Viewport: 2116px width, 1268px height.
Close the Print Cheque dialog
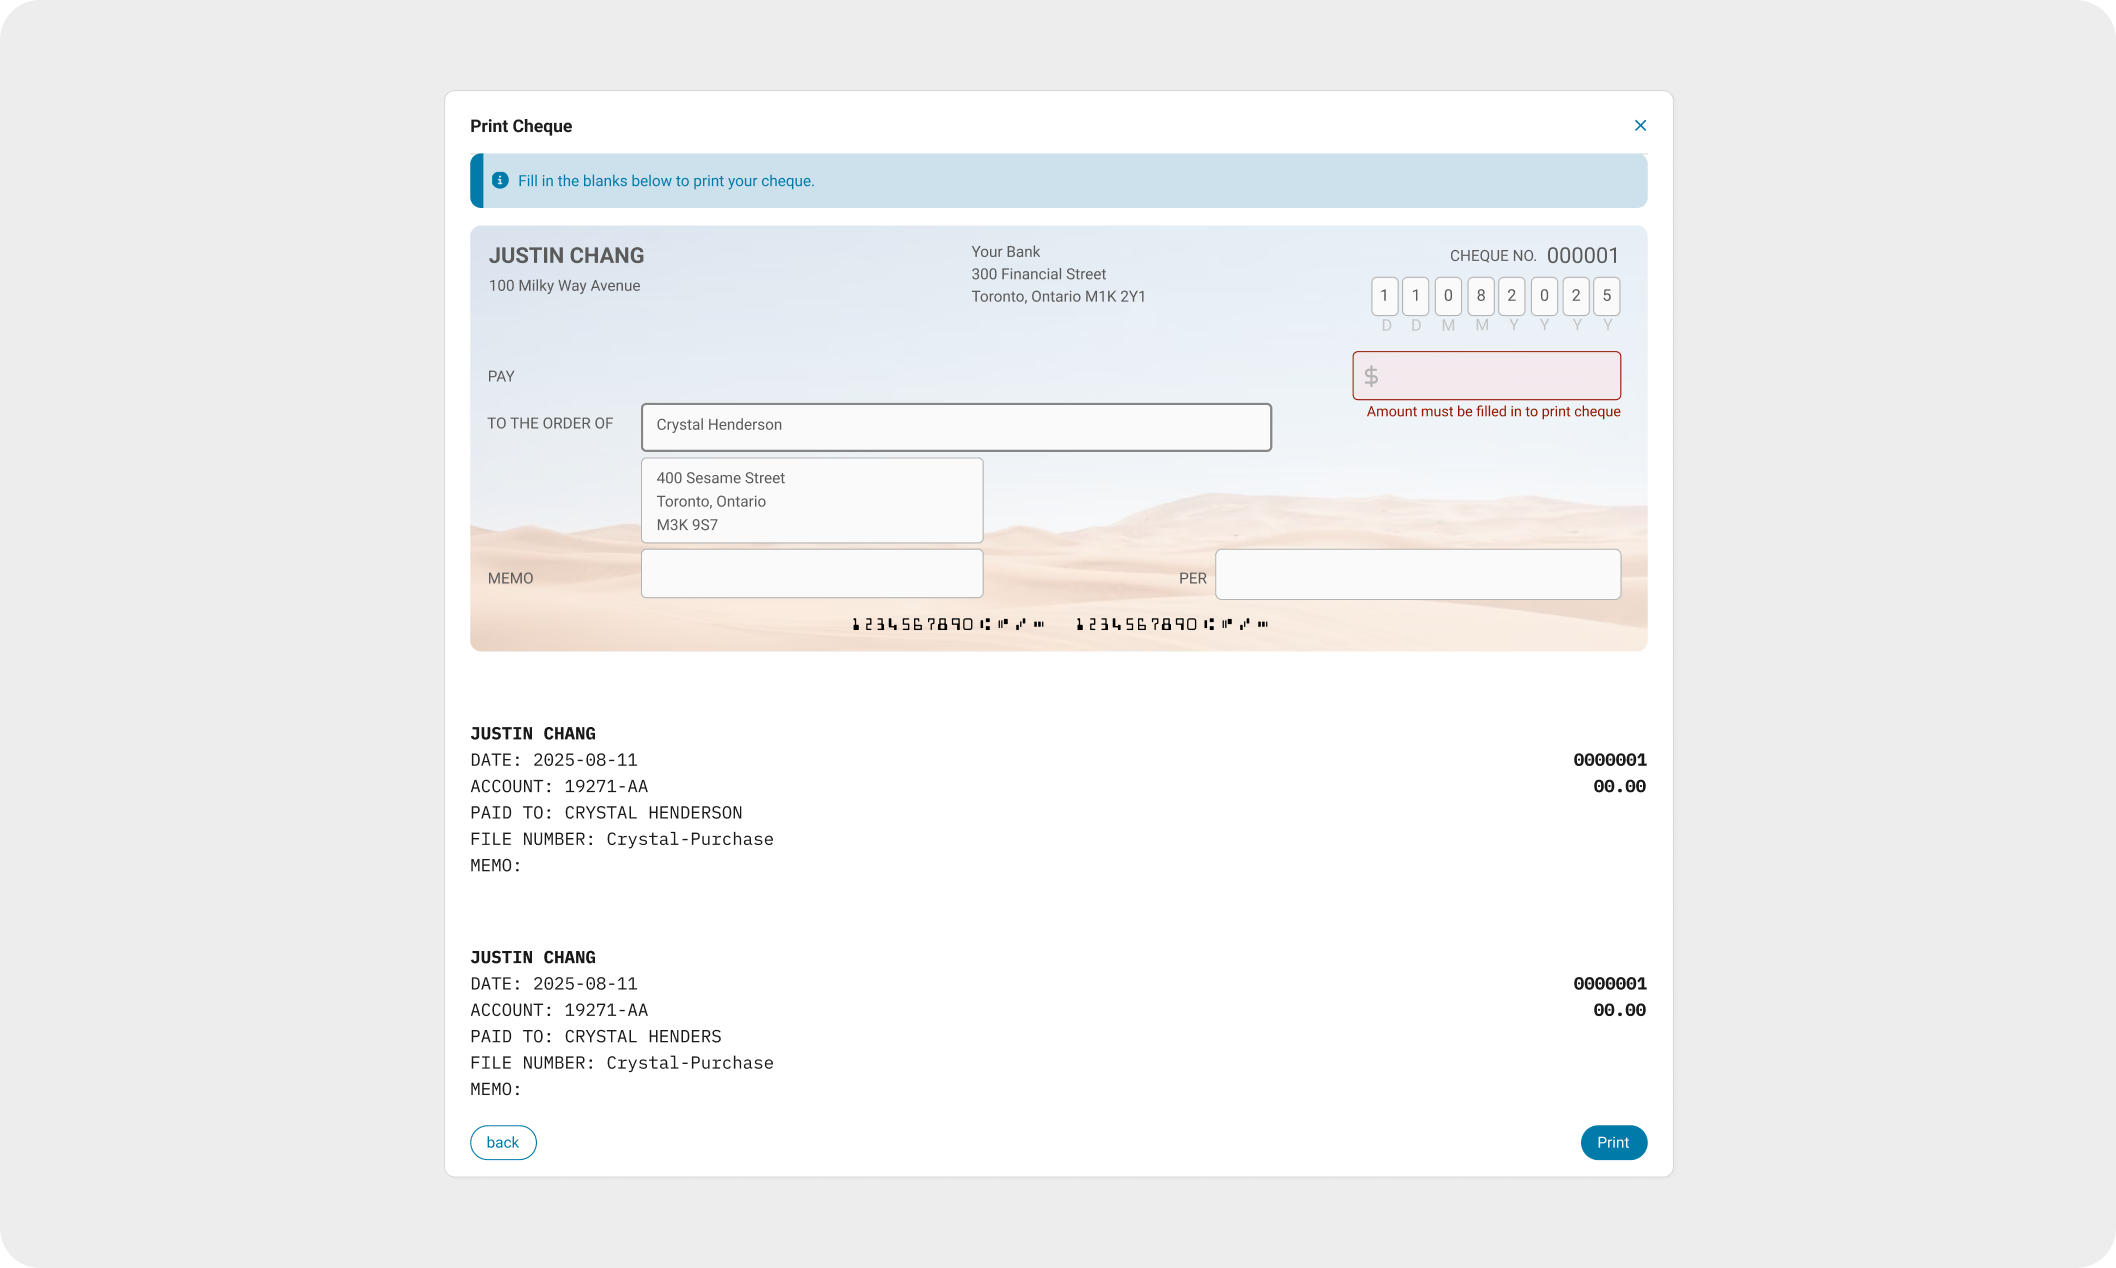pyautogui.click(x=1640, y=126)
